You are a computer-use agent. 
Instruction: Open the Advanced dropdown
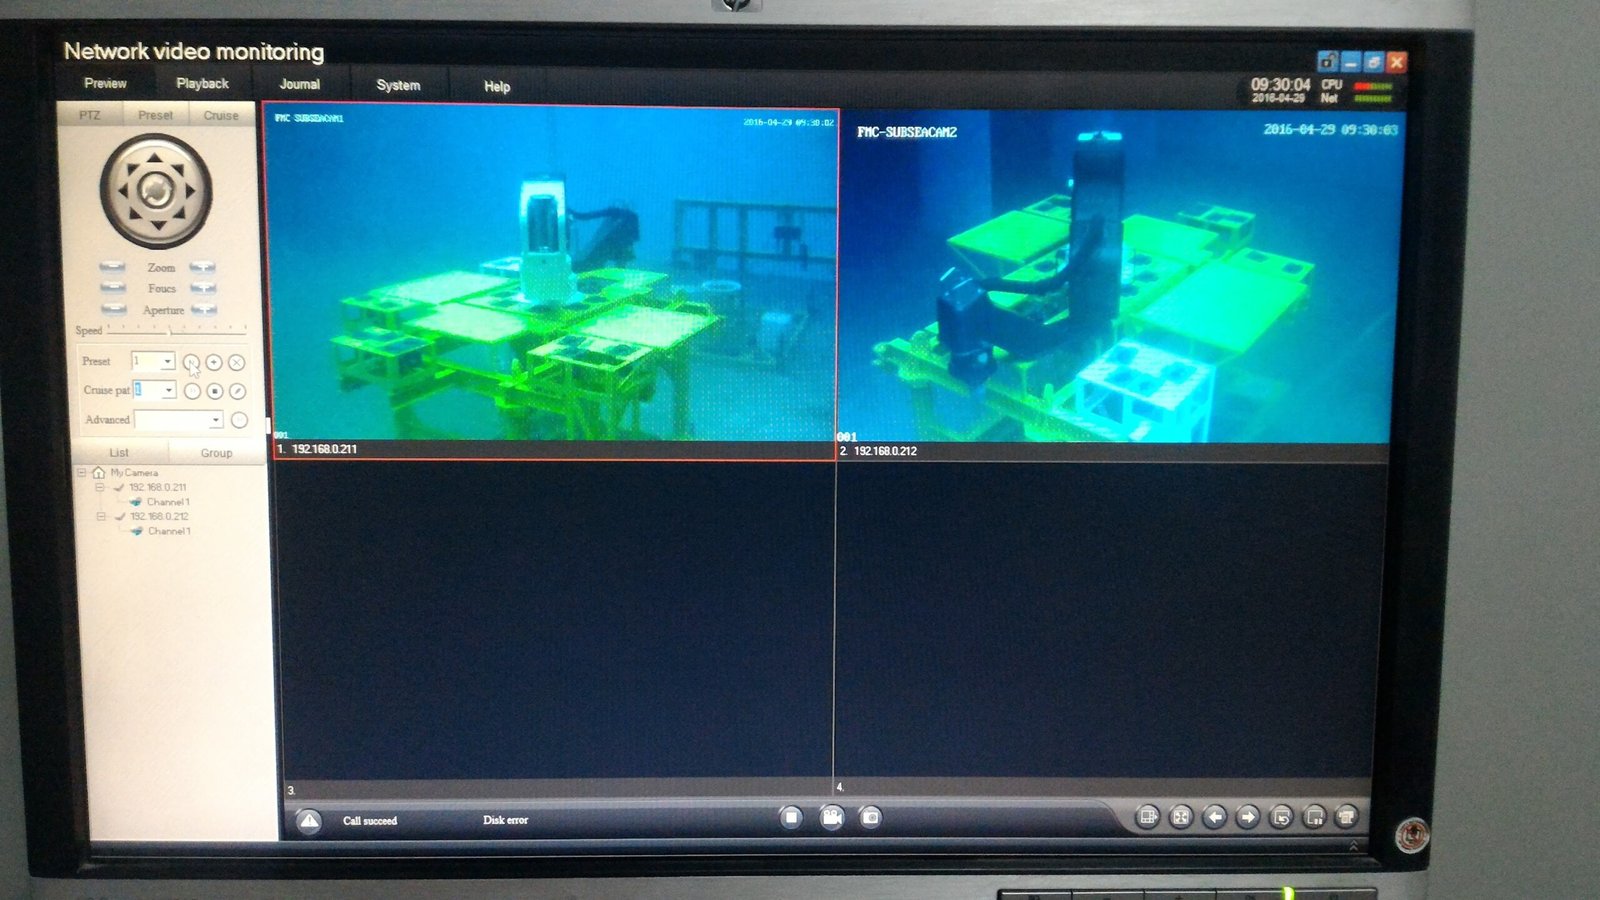pos(215,420)
